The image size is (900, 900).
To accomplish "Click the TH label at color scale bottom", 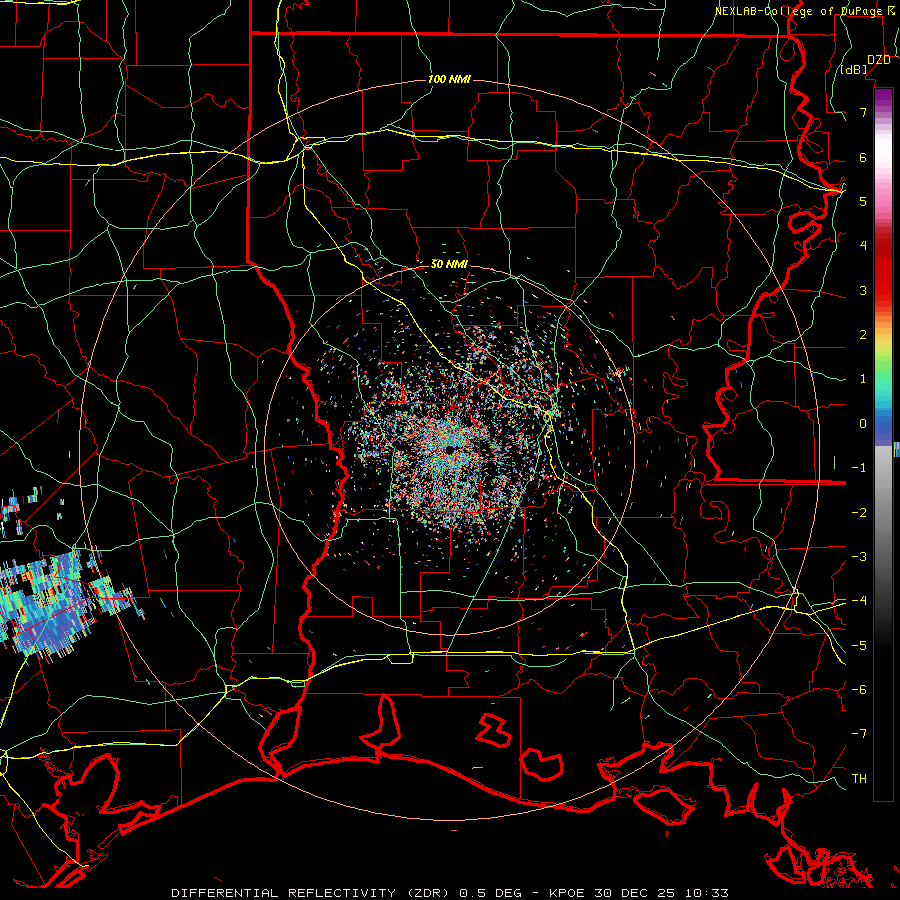I will coord(859,779).
